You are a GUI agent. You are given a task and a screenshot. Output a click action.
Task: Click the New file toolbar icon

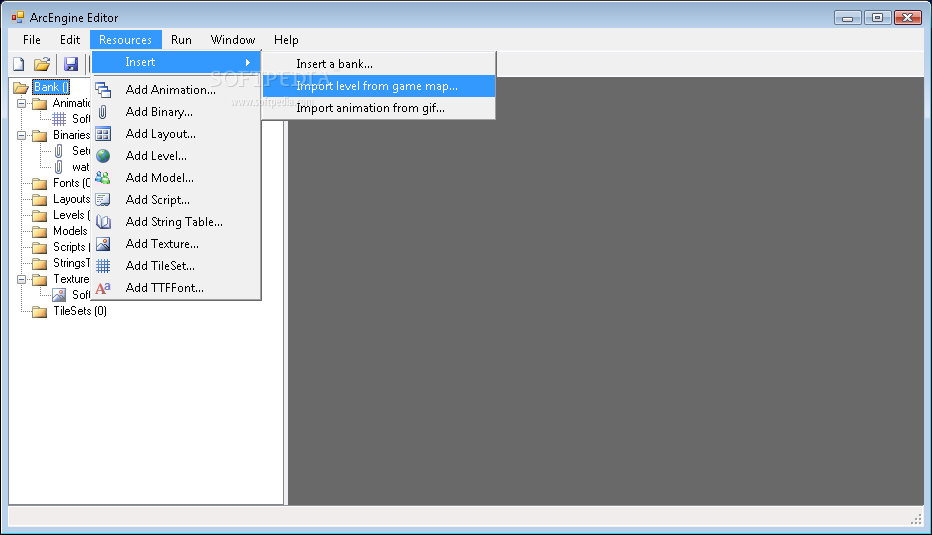[19, 64]
